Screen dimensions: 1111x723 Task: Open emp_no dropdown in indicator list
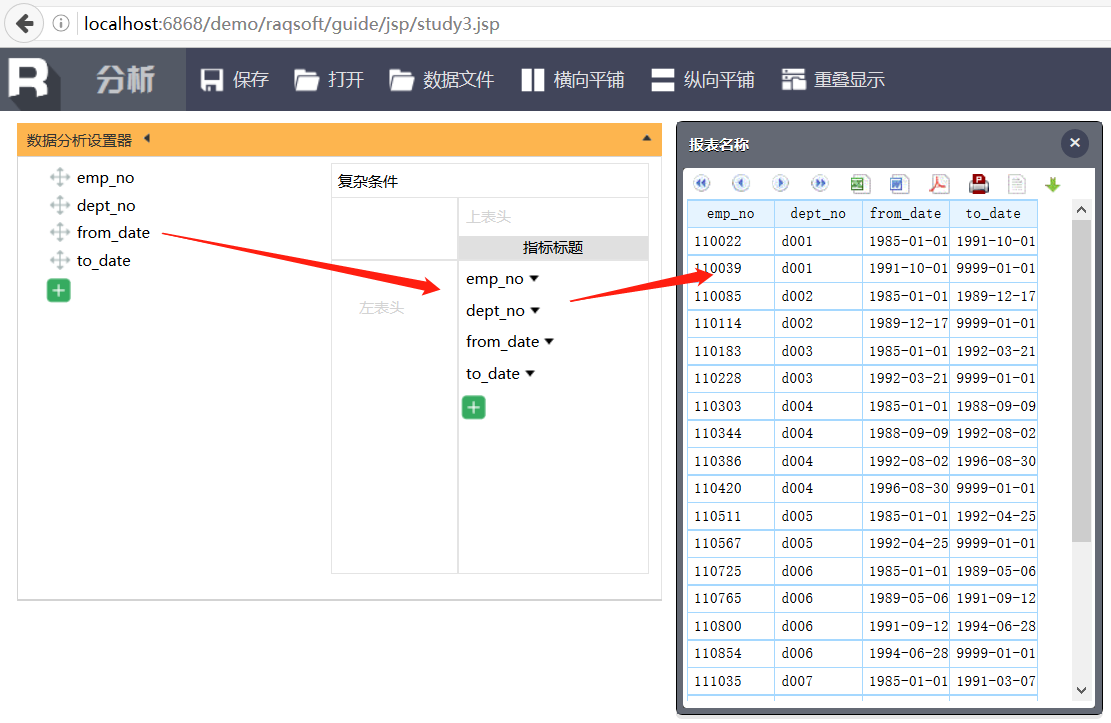point(534,279)
